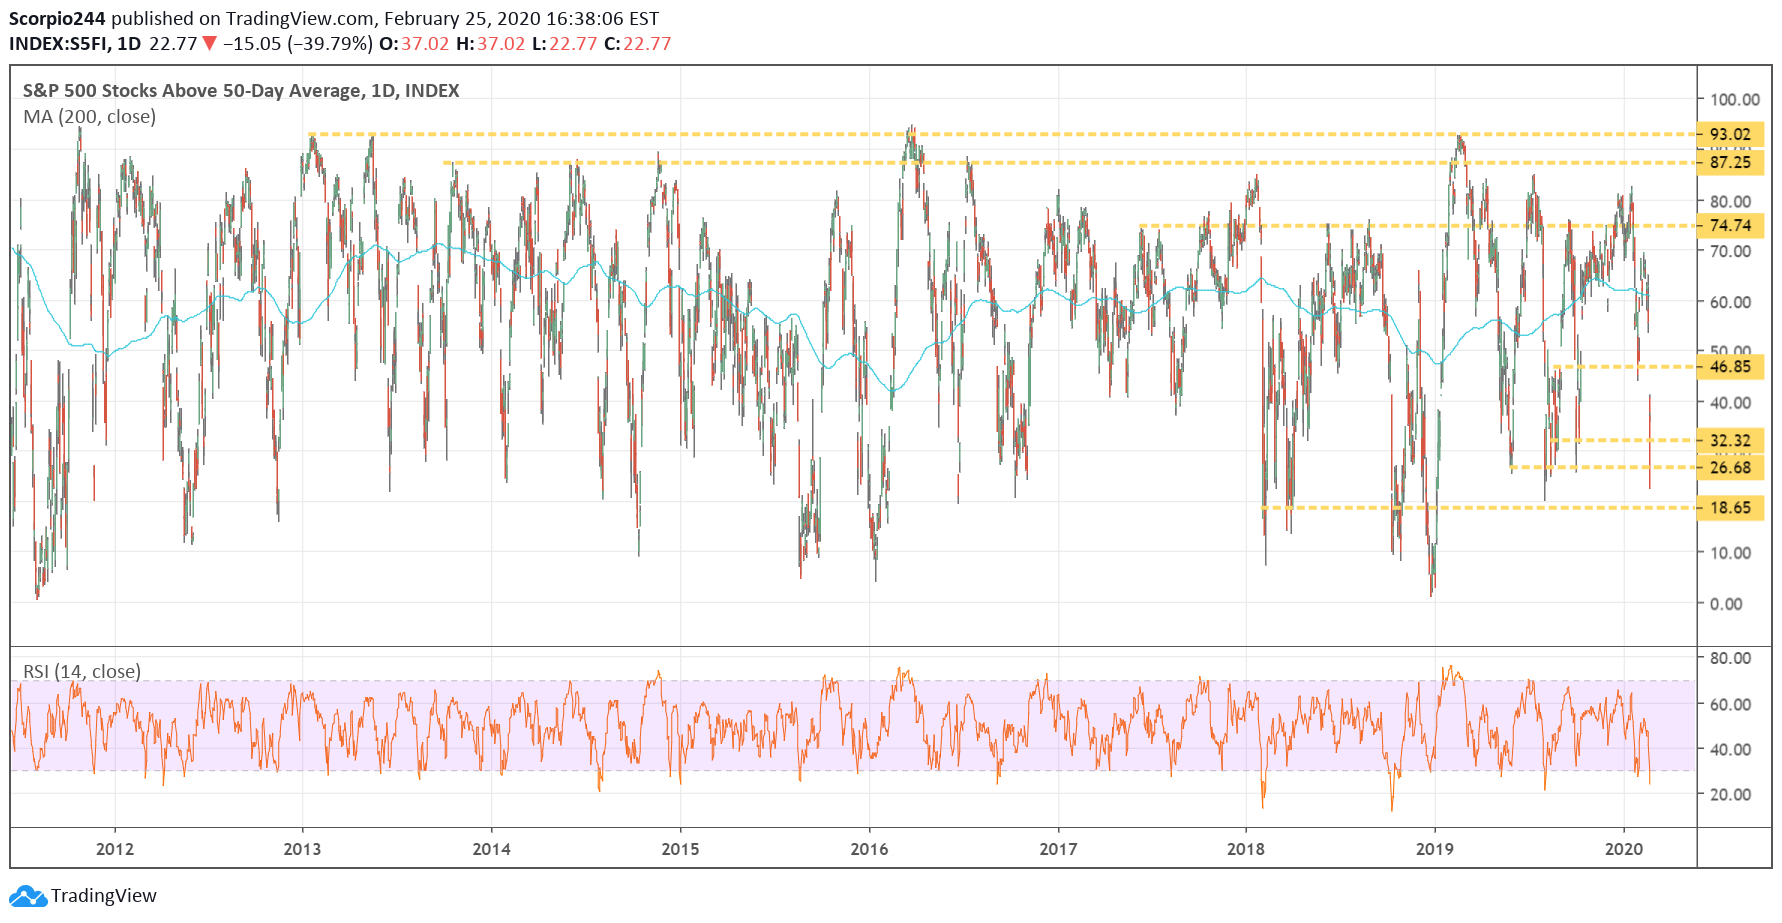
Task: Click the red down arrow price indicator
Action: [x=209, y=44]
